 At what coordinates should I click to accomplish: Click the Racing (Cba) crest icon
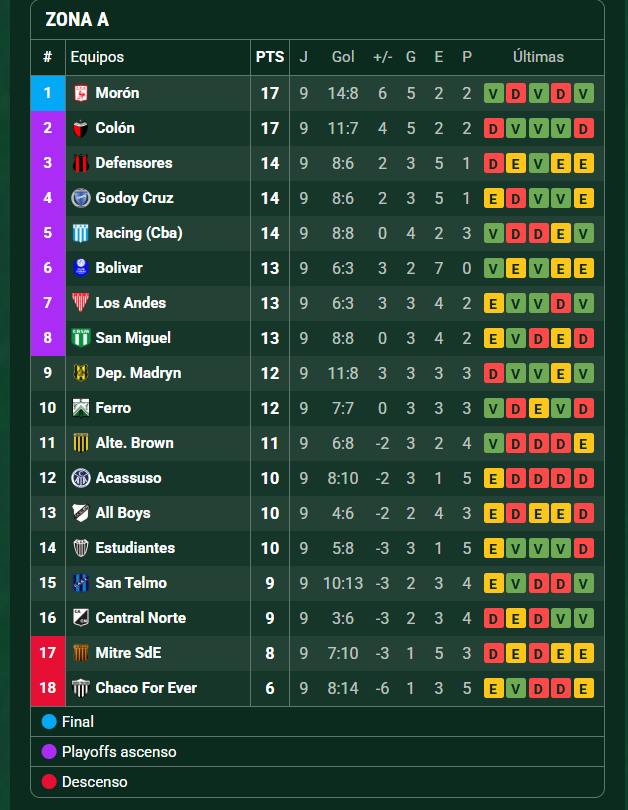[81, 233]
